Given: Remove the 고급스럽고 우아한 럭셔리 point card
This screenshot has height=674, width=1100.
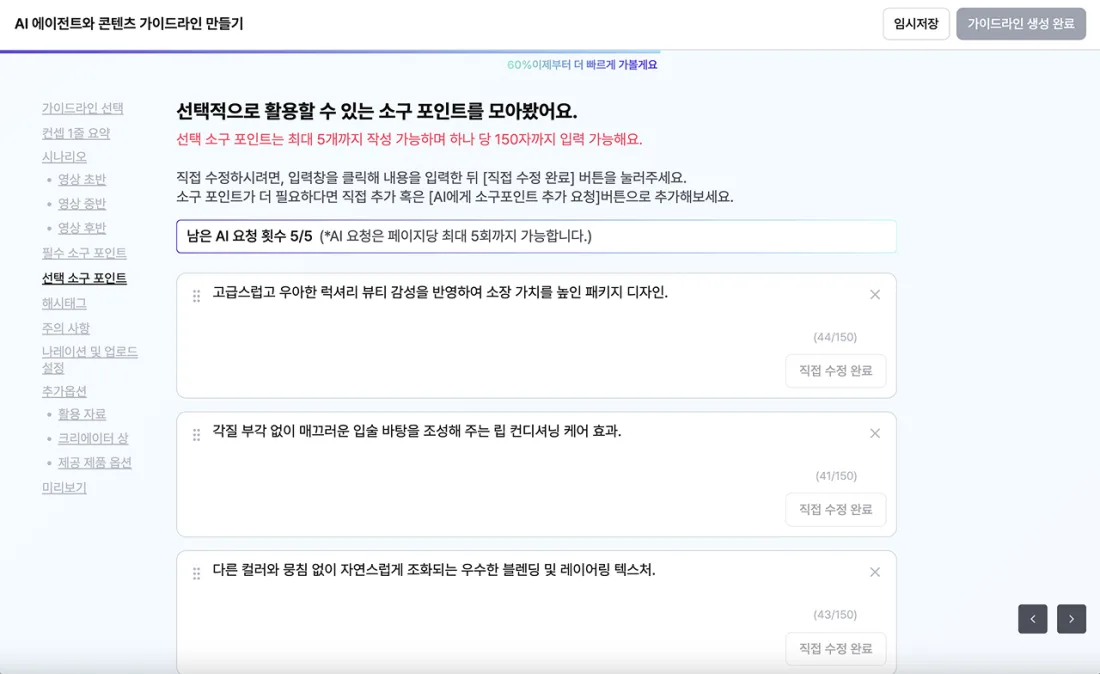Looking at the screenshot, I should [875, 295].
